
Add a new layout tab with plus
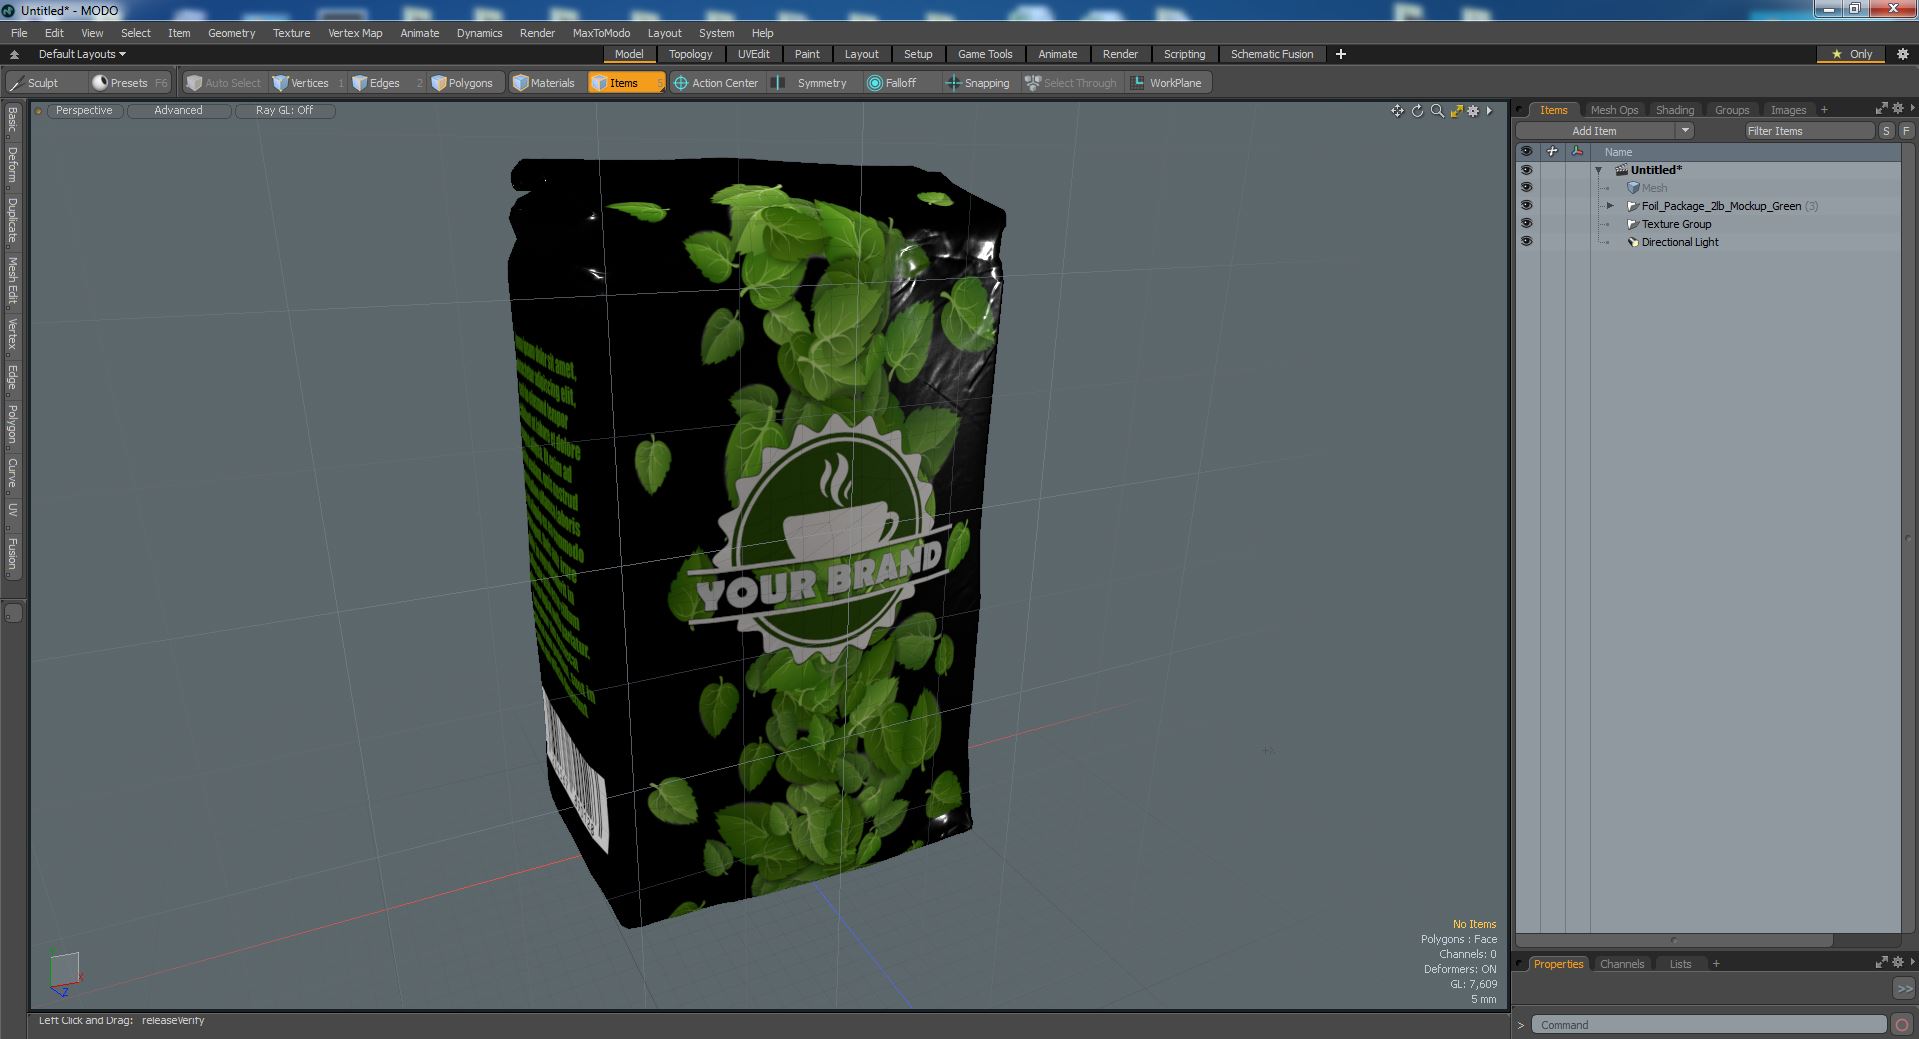click(x=1341, y=54)
